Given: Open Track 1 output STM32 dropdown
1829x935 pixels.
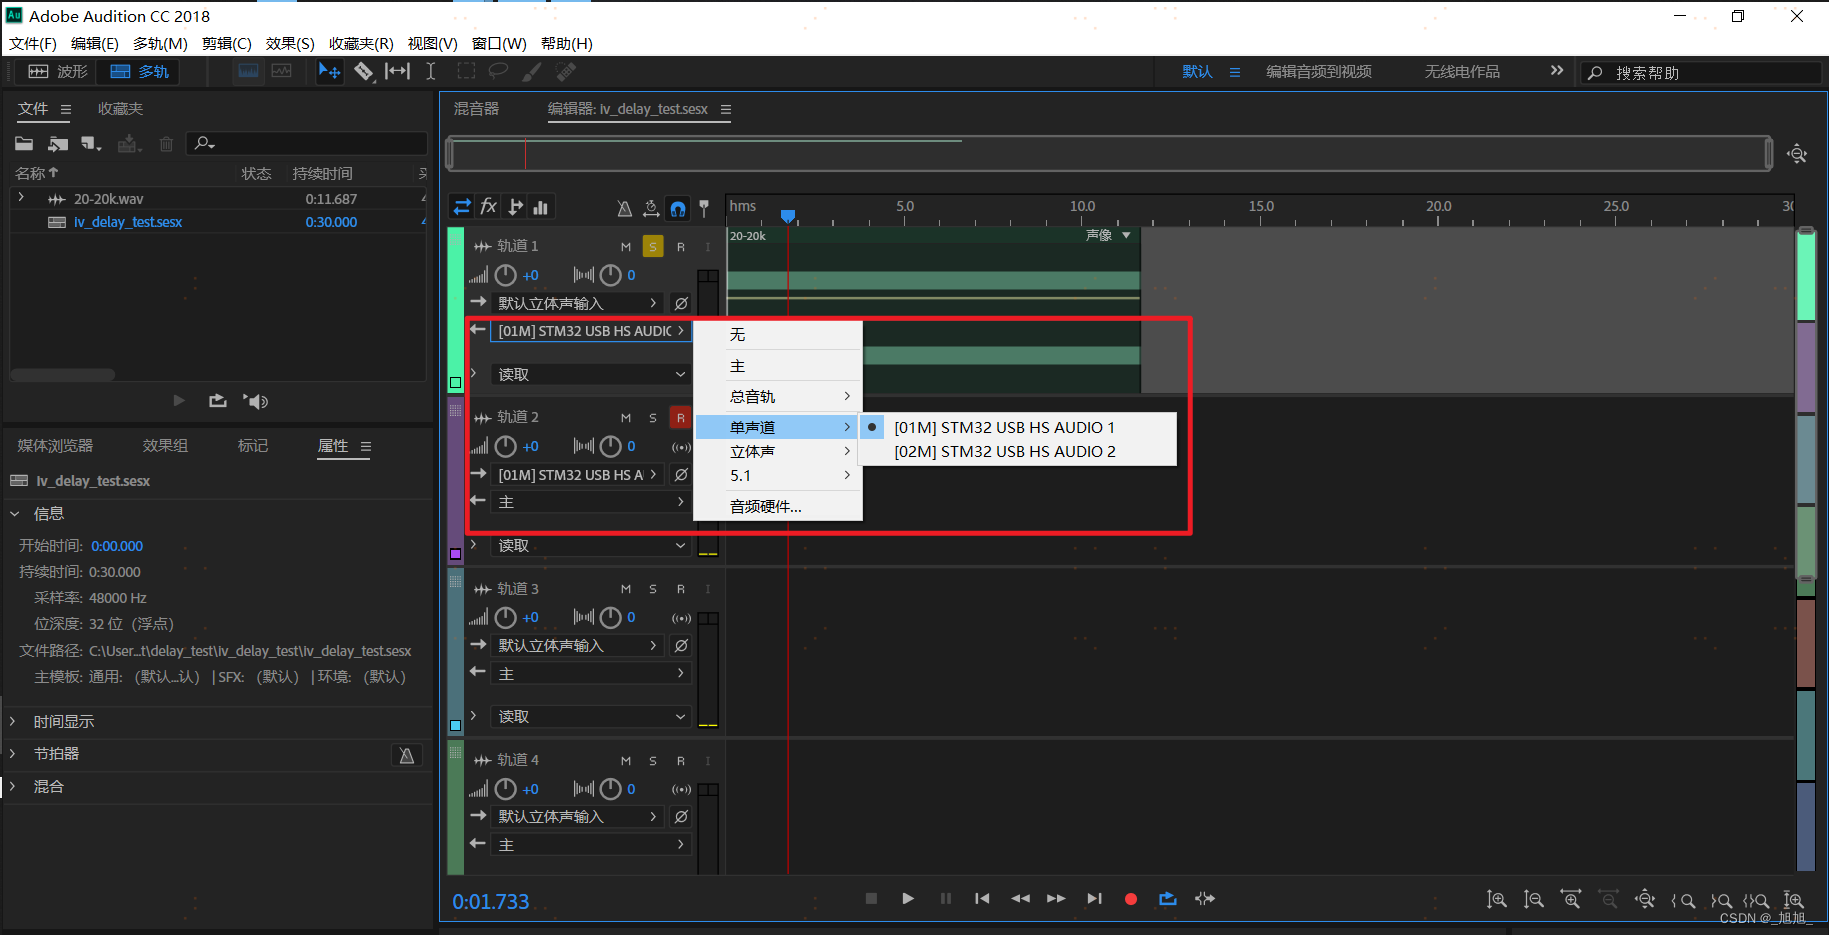Looking at the screenshot, I should [x=590, y=331].
